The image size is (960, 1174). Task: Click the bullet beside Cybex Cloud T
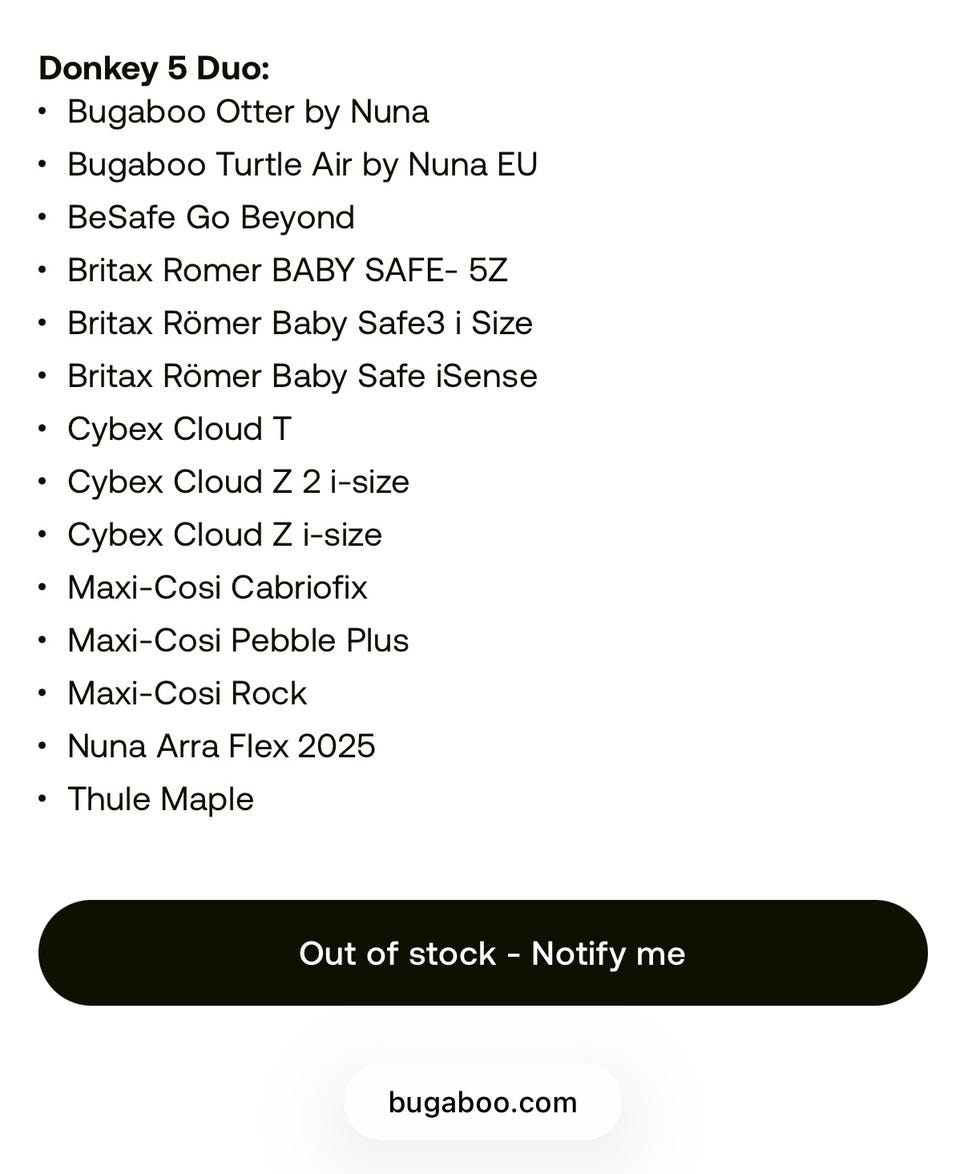click(x=43, y=429)
